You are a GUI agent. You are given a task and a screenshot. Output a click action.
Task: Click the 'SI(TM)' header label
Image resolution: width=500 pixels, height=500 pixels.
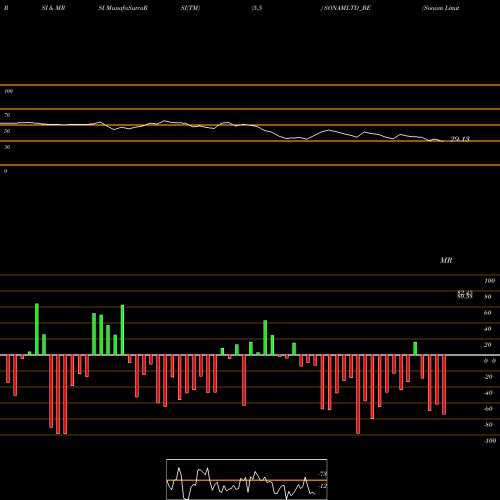pos(190,8)
